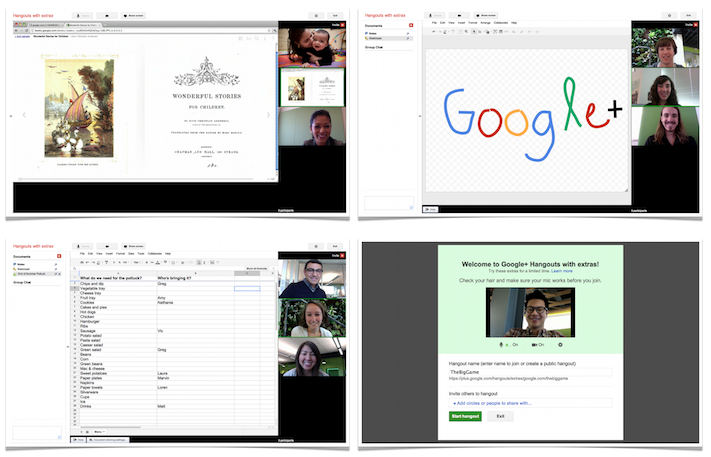Click the Hangout name field containing TheBigGame
The width and height of the screenshot is (711, 457).
click(530, 371)
